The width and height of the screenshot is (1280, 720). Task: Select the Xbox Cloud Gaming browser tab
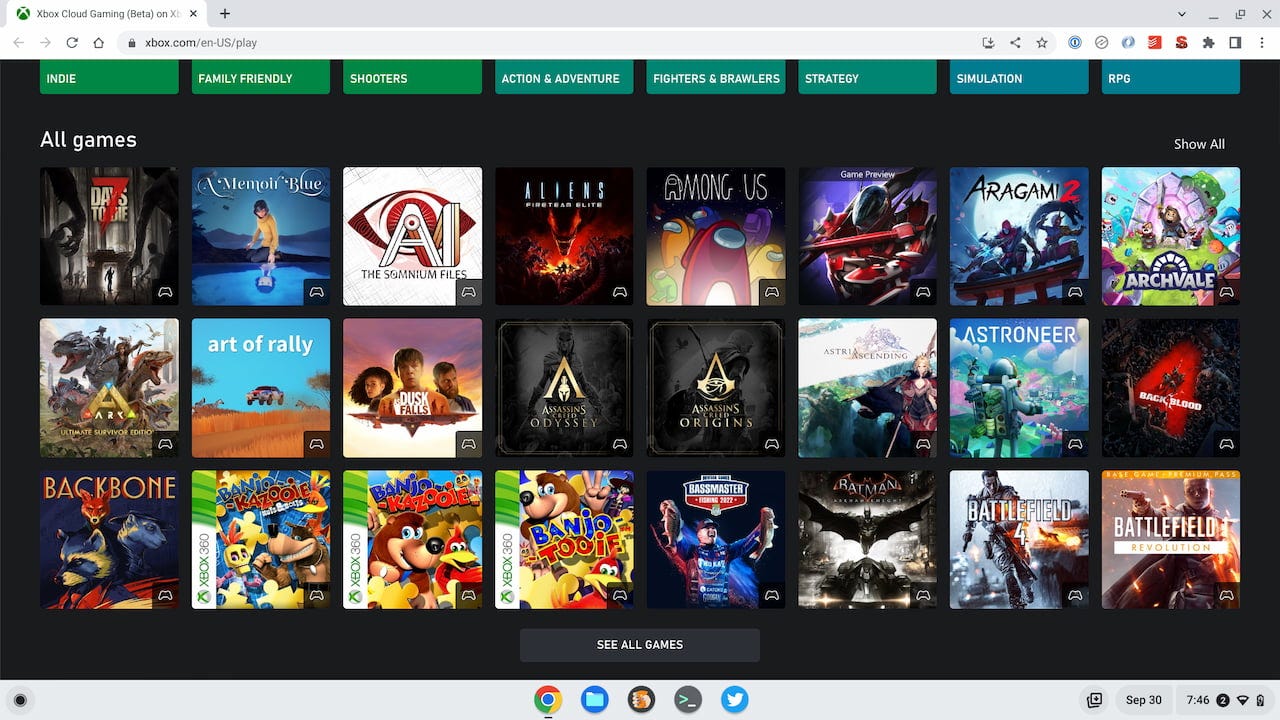104,14
